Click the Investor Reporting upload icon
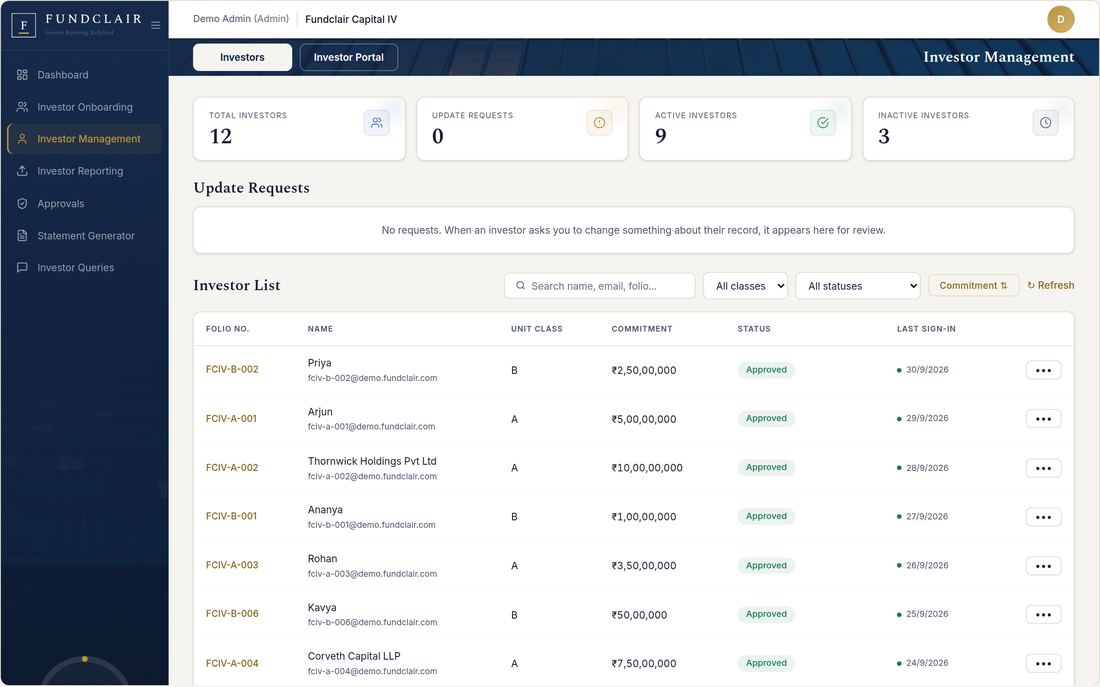The width and height of the screenshot is (1100, 687). coord(22,171)
